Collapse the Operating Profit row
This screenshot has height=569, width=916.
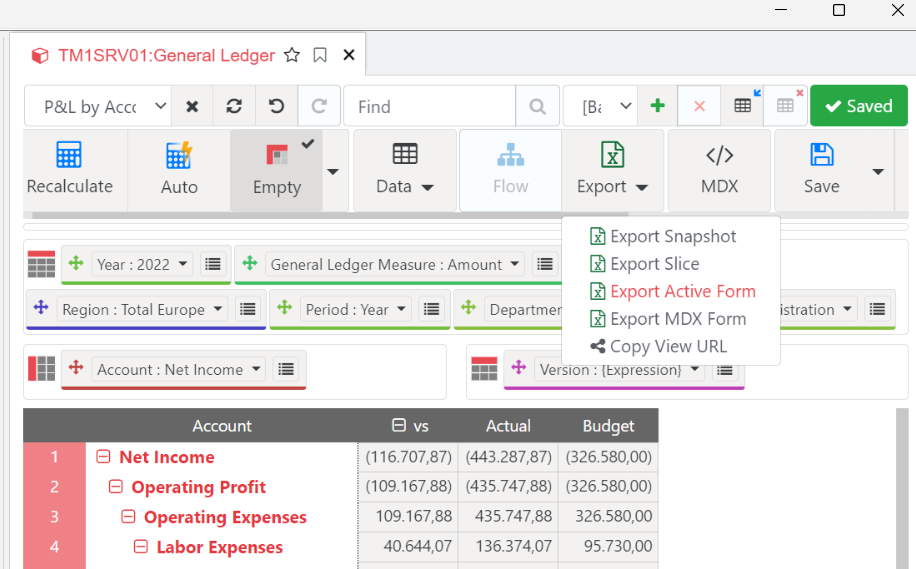116,487
